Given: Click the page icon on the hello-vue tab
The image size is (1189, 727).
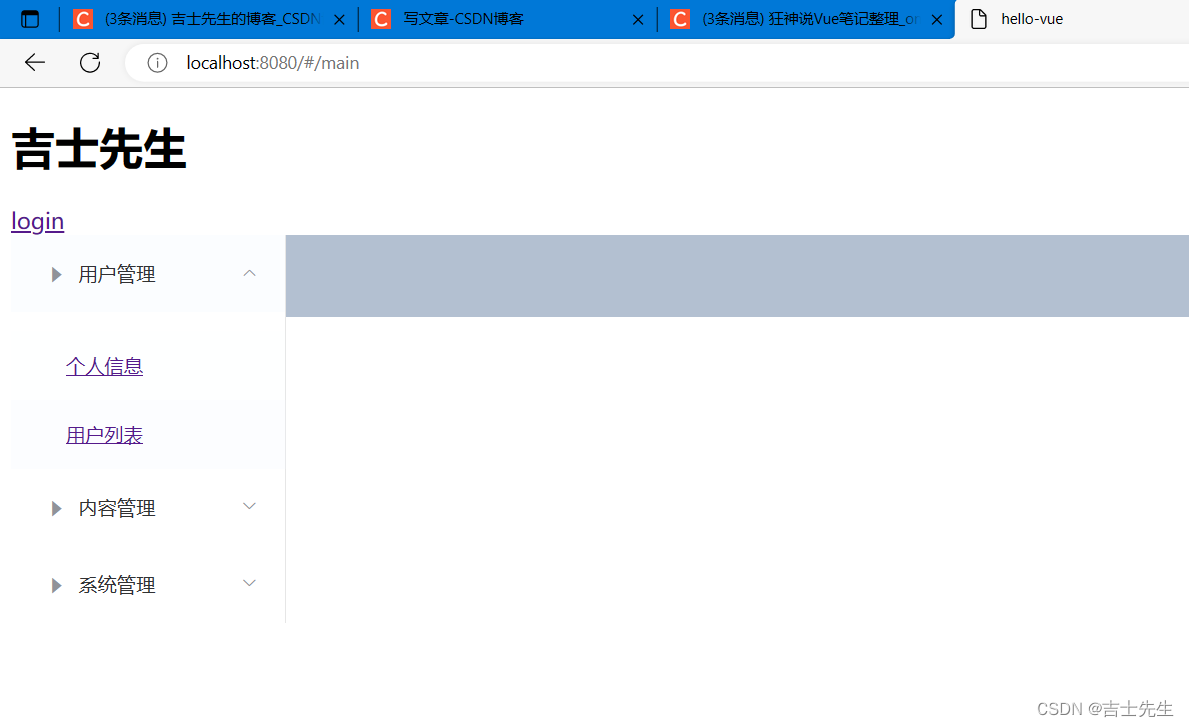Looking at the screenshot, I should point(979,19).
